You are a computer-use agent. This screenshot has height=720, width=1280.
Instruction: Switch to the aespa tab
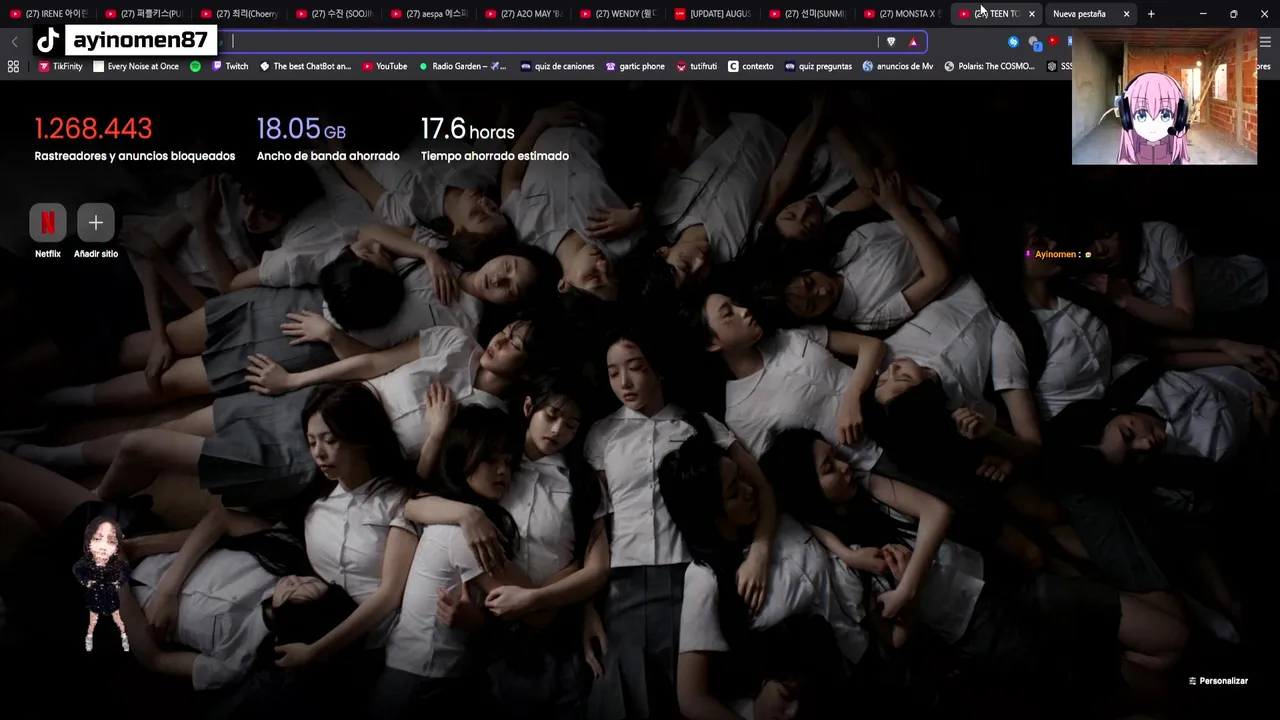pyautogui.click(x=430, y=14)
